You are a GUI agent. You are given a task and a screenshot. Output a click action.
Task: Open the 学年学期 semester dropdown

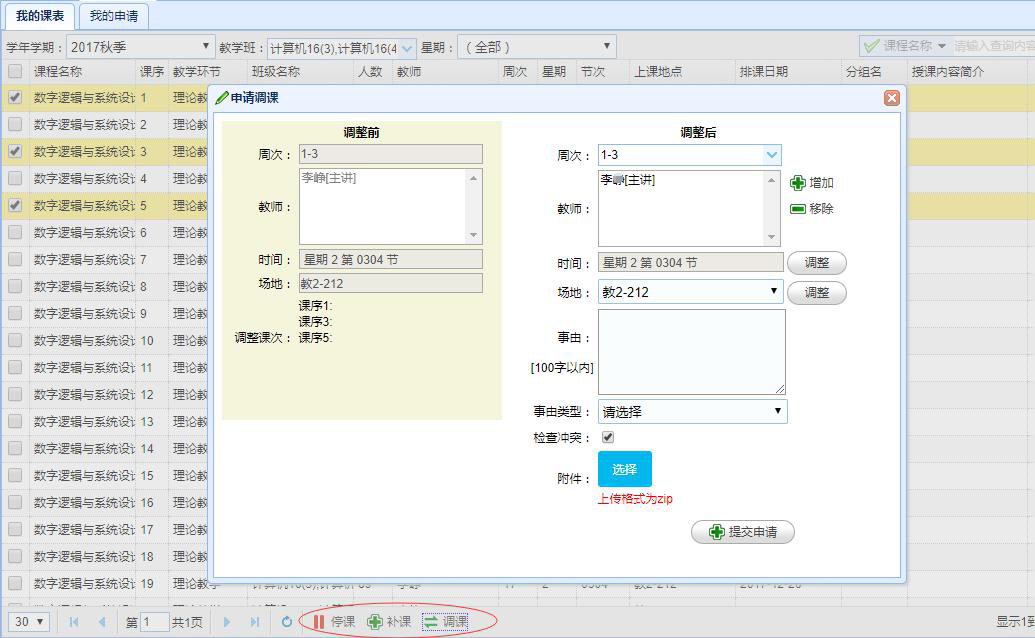point(140,47)
